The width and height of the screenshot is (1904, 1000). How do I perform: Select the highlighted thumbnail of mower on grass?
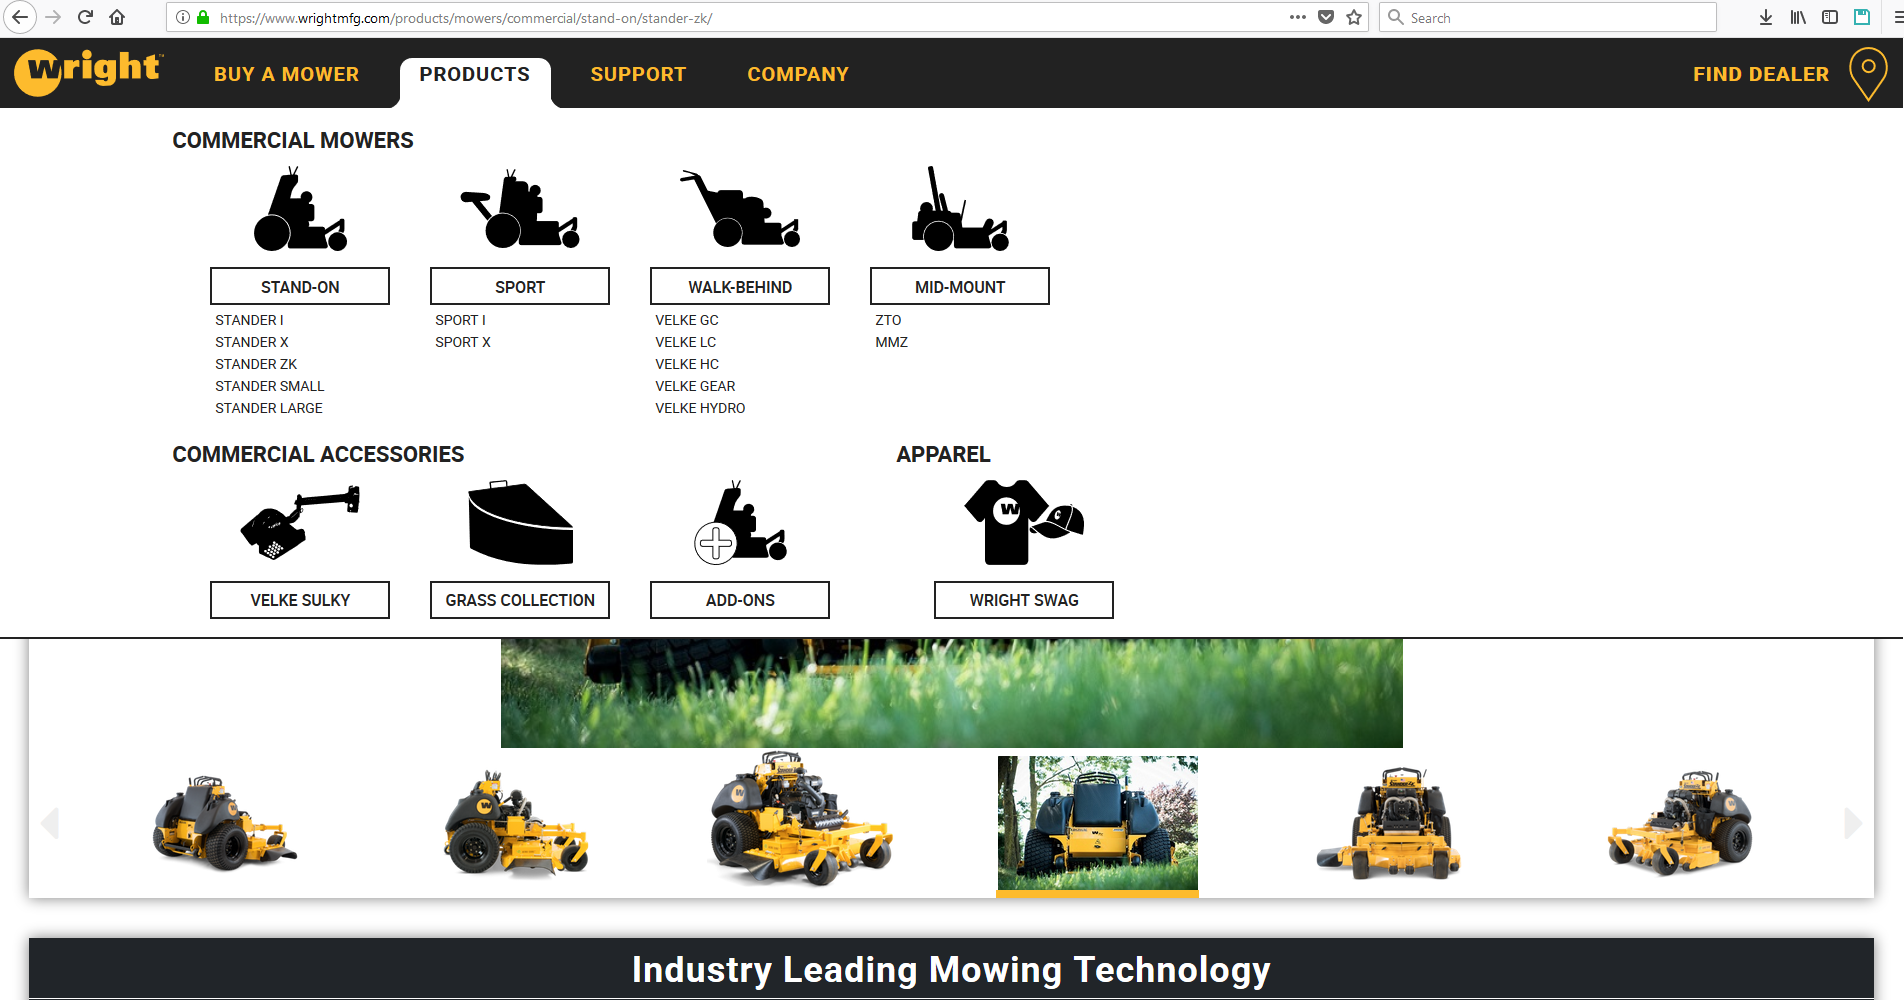pyautogui.click(x=1098, y=824)
